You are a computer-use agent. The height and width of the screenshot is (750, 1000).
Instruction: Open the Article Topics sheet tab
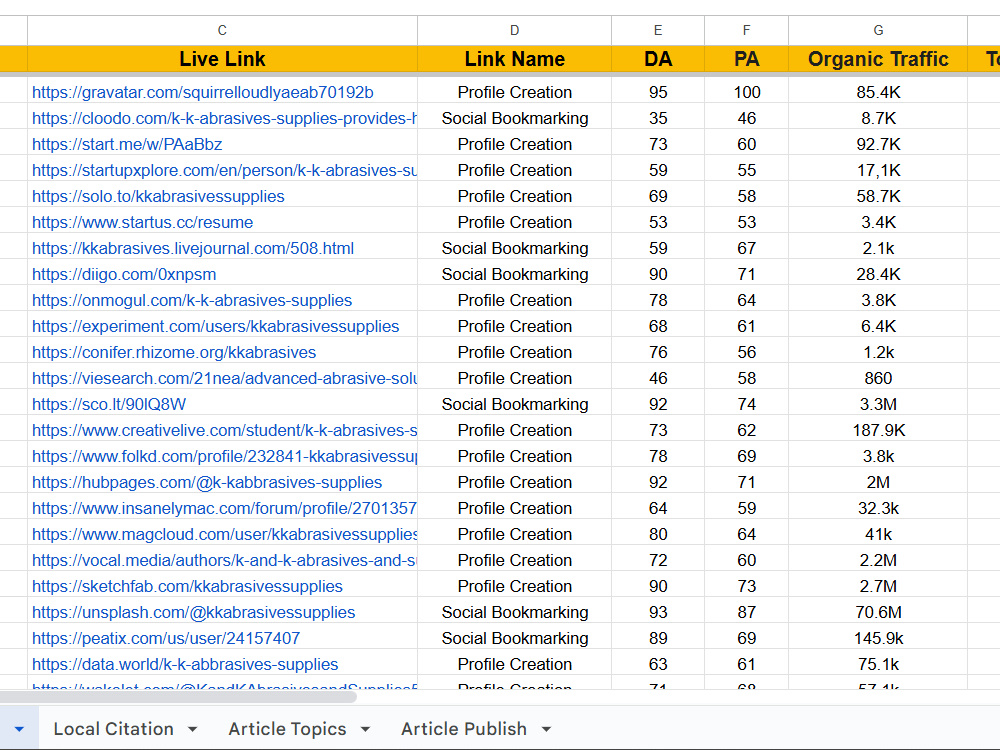(287, 728)
